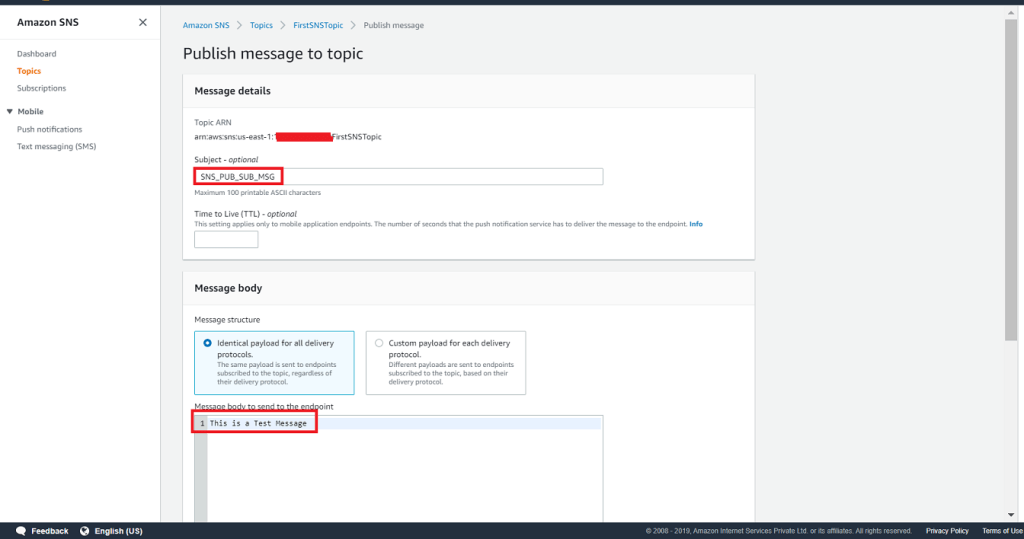Viewport: 1024px width, 539px height.
Task: Open the Terms of Use footer link
Action: (1002, 531)
